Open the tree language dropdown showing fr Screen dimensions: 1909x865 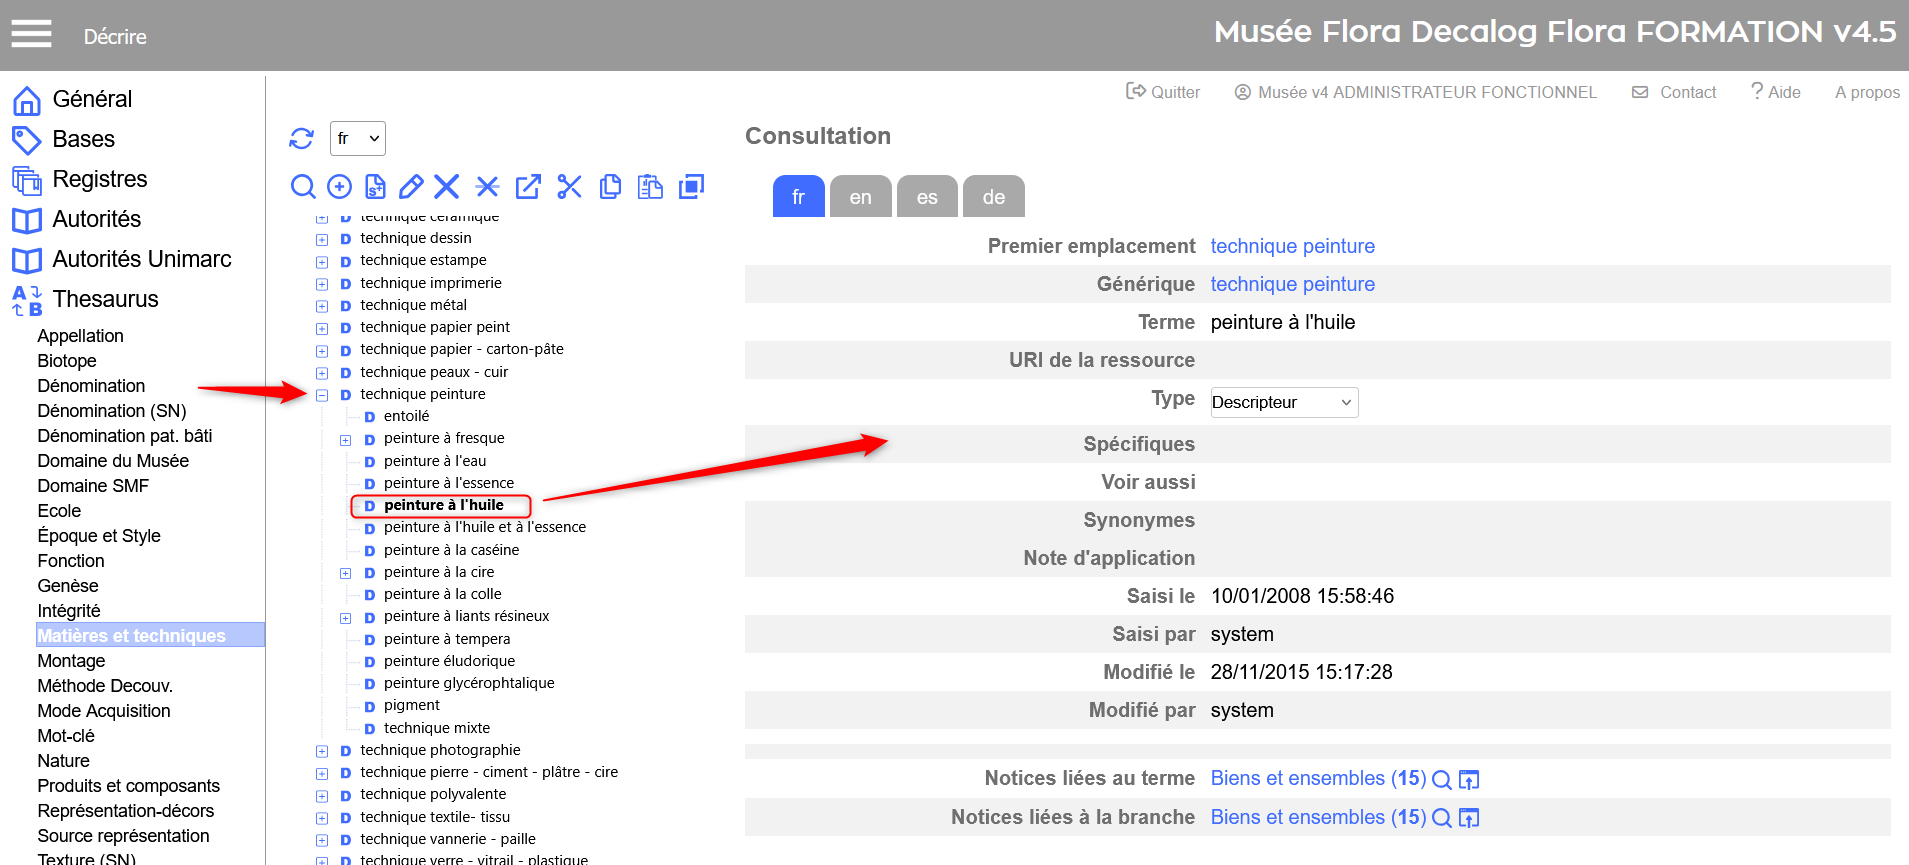(x=357, y=138)
